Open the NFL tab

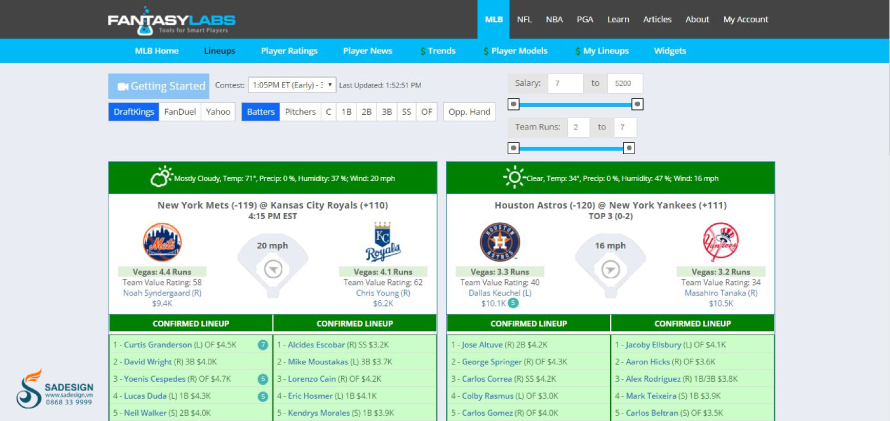pyautogui.click(x=524, y=19)
